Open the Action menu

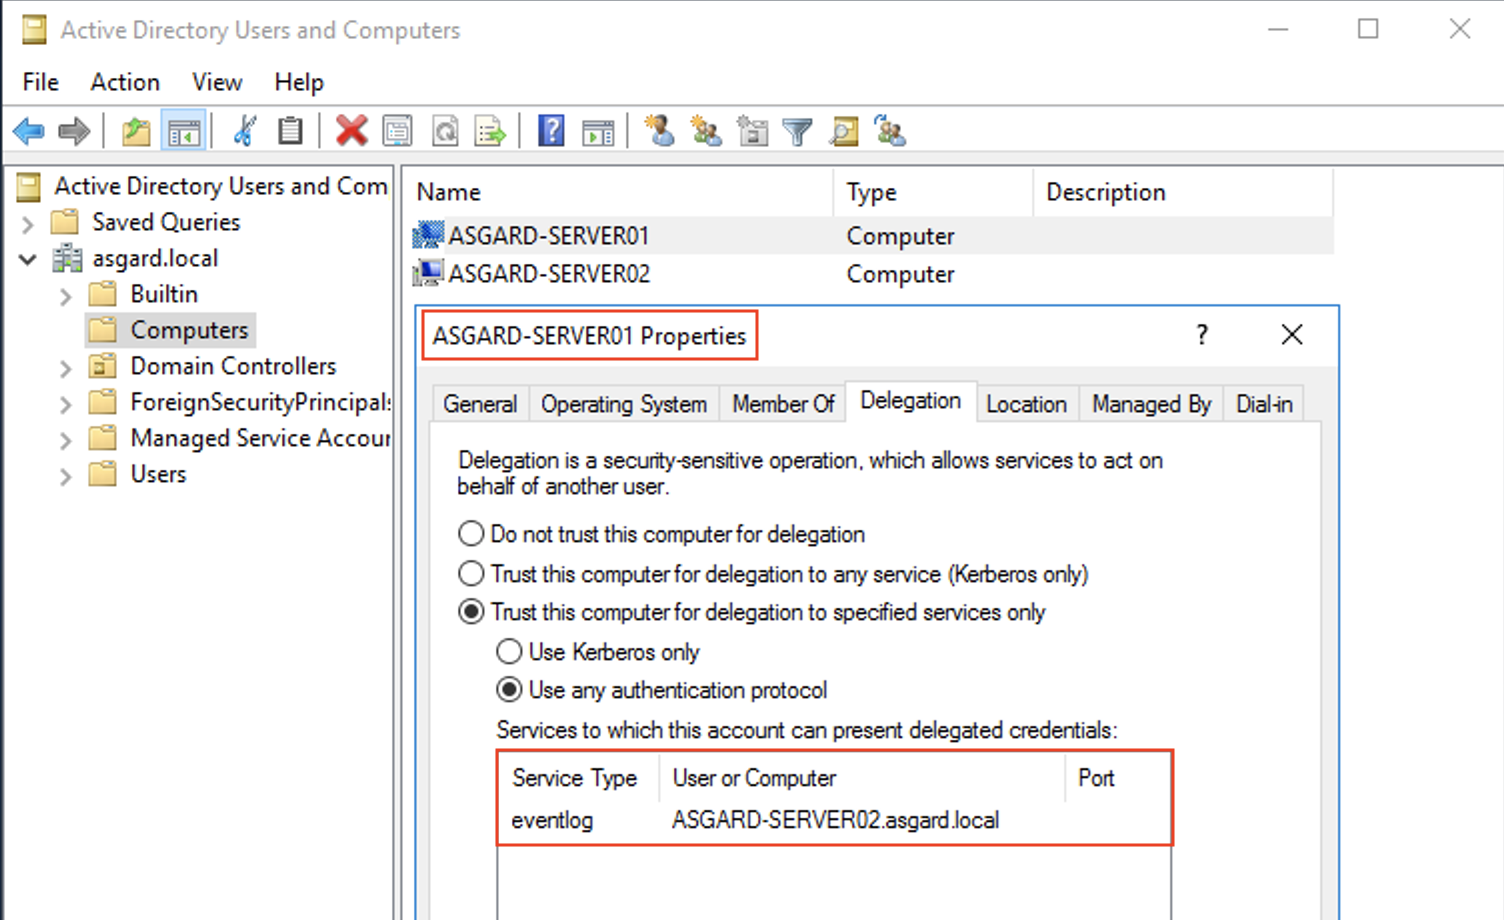coord(125,82)
